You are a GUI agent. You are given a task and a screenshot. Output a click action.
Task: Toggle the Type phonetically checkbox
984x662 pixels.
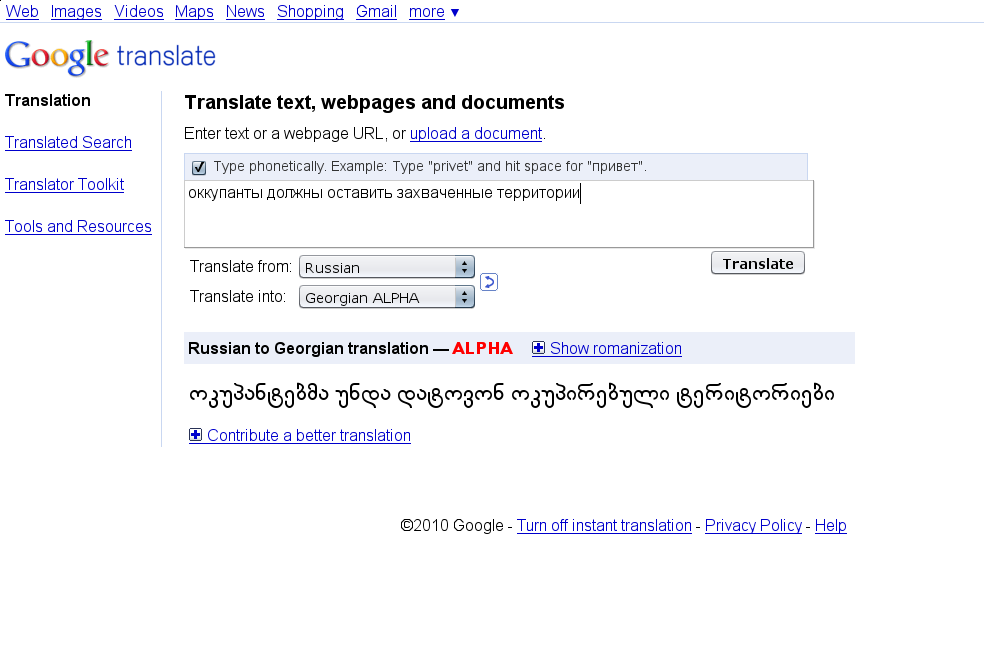[199, 167]
